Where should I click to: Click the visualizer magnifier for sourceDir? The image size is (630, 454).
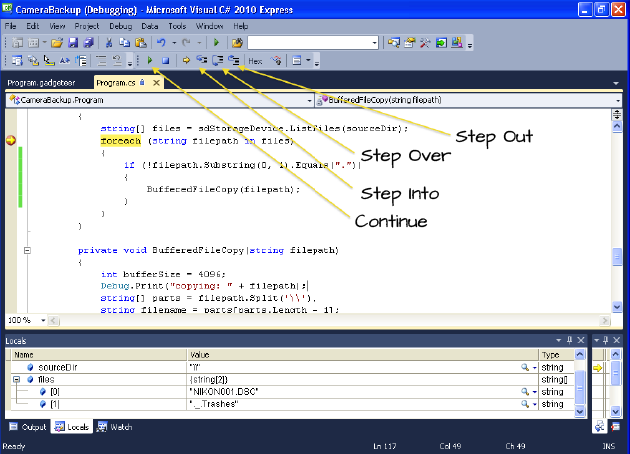pyautogui.click(x=525, y=367)
